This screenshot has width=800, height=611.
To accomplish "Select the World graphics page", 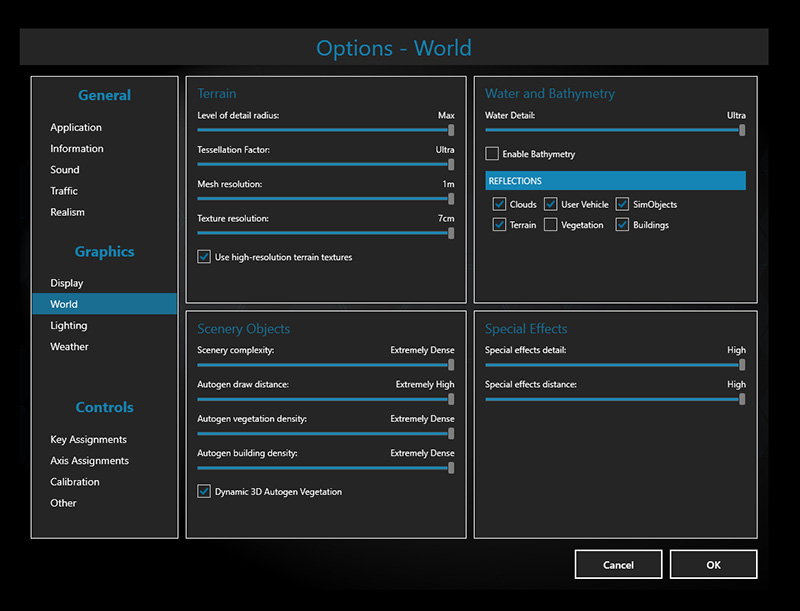I will pos(105,304).
